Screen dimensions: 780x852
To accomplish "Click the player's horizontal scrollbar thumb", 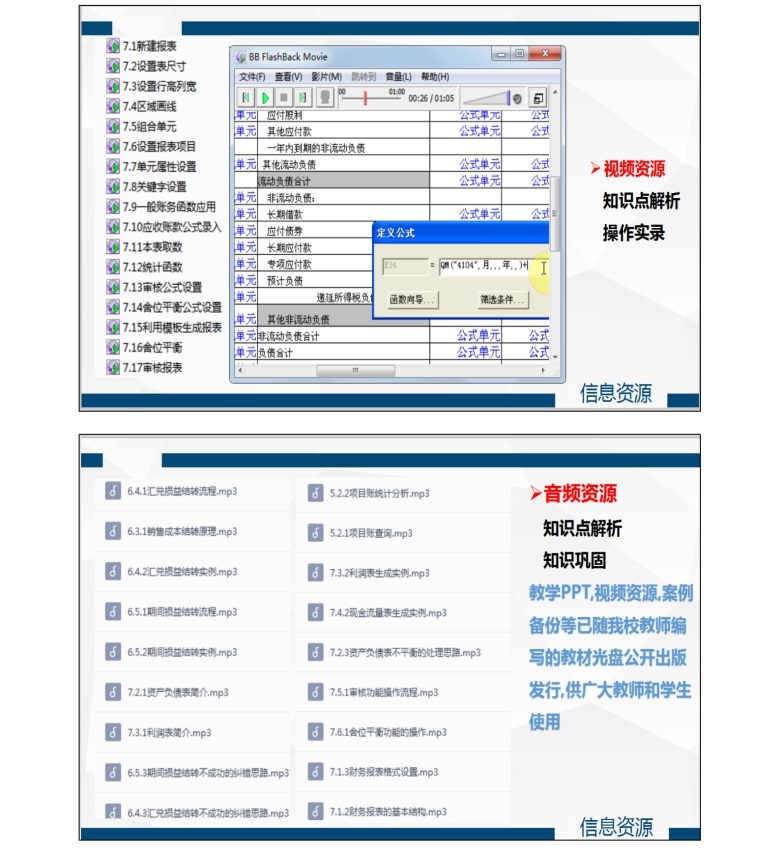I will pyautogui.click(x=355, y=370).
